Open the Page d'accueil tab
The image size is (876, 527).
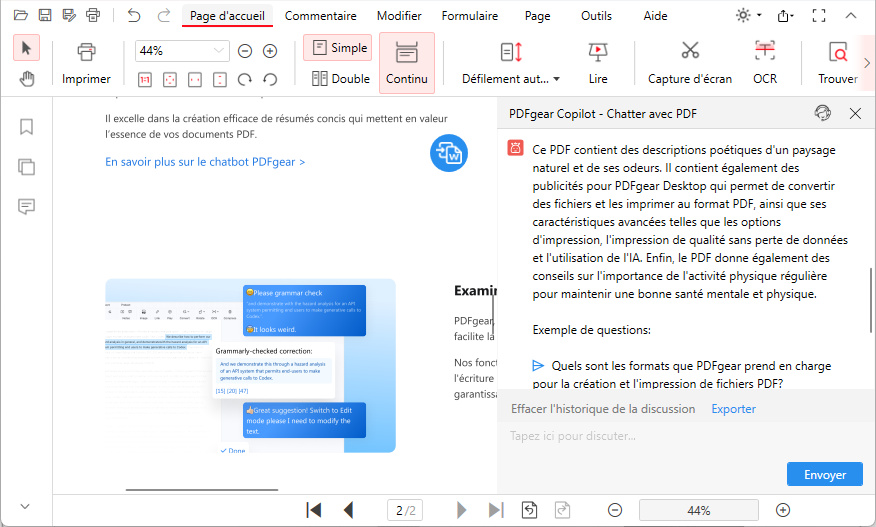[x=227, y=16]
